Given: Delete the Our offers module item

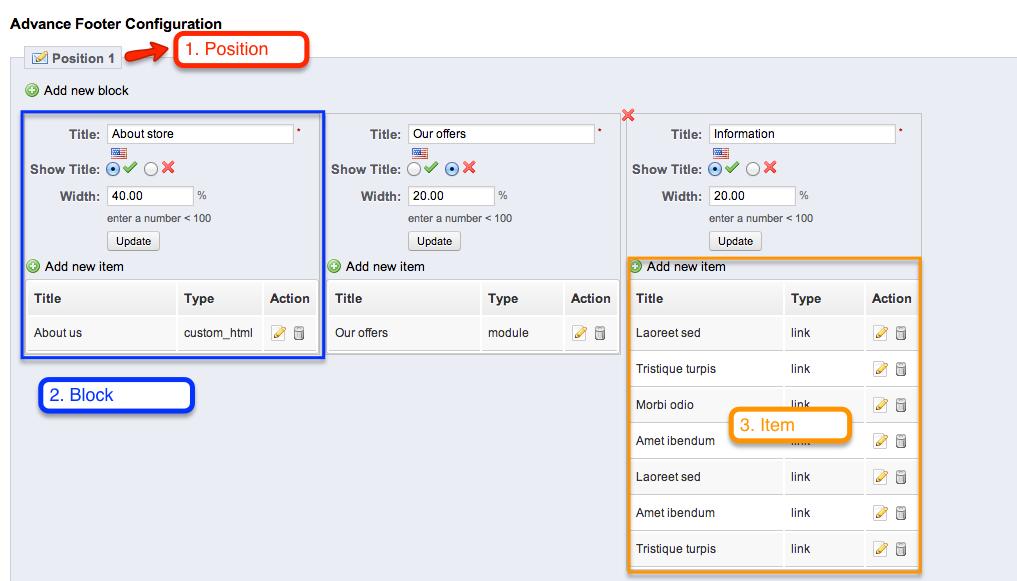Looking at the screenshot, I should tap(600, 333).
